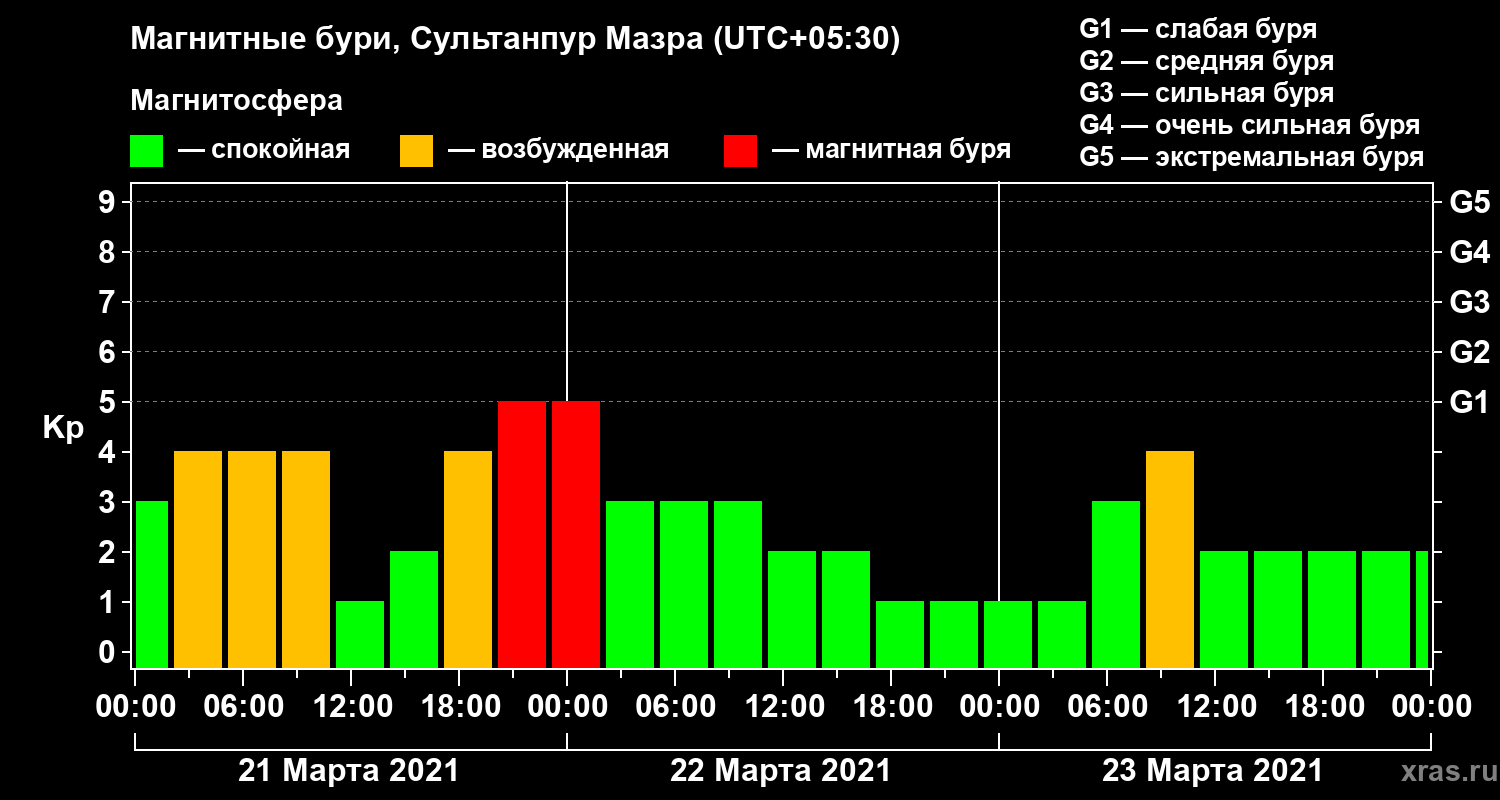
Task: Click the 'G2 — средняя буря' legend line
Action: tap(1206, 60)
